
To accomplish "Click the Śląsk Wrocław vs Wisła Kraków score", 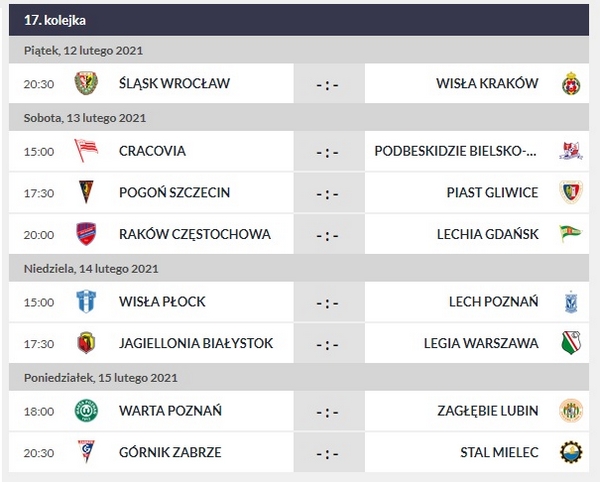I will point(328,83).
